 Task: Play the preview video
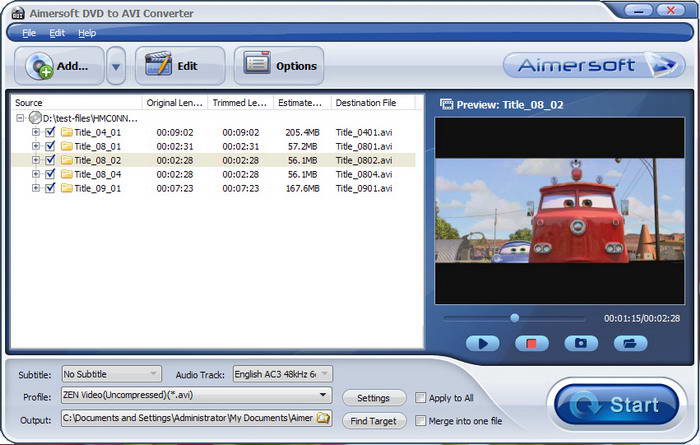(x=483, y=343)
